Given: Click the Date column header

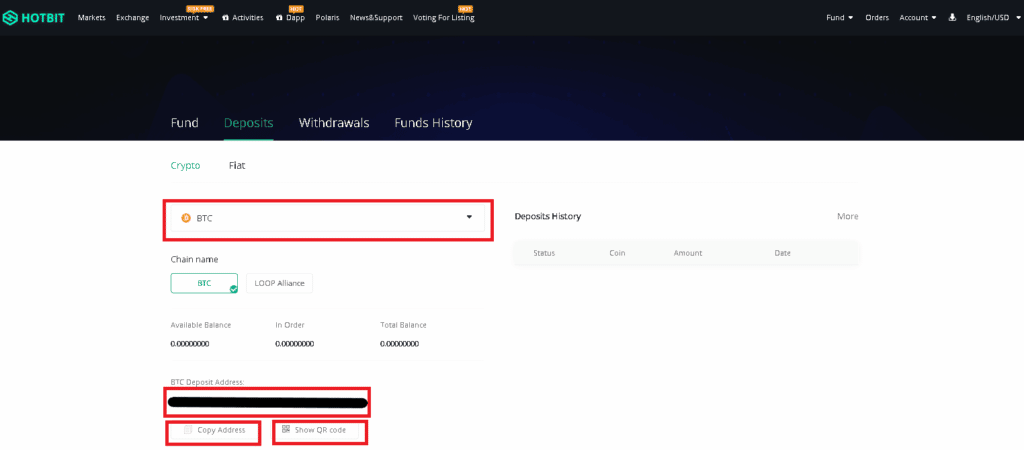Looking at the screenshot, I should point(782,253).
